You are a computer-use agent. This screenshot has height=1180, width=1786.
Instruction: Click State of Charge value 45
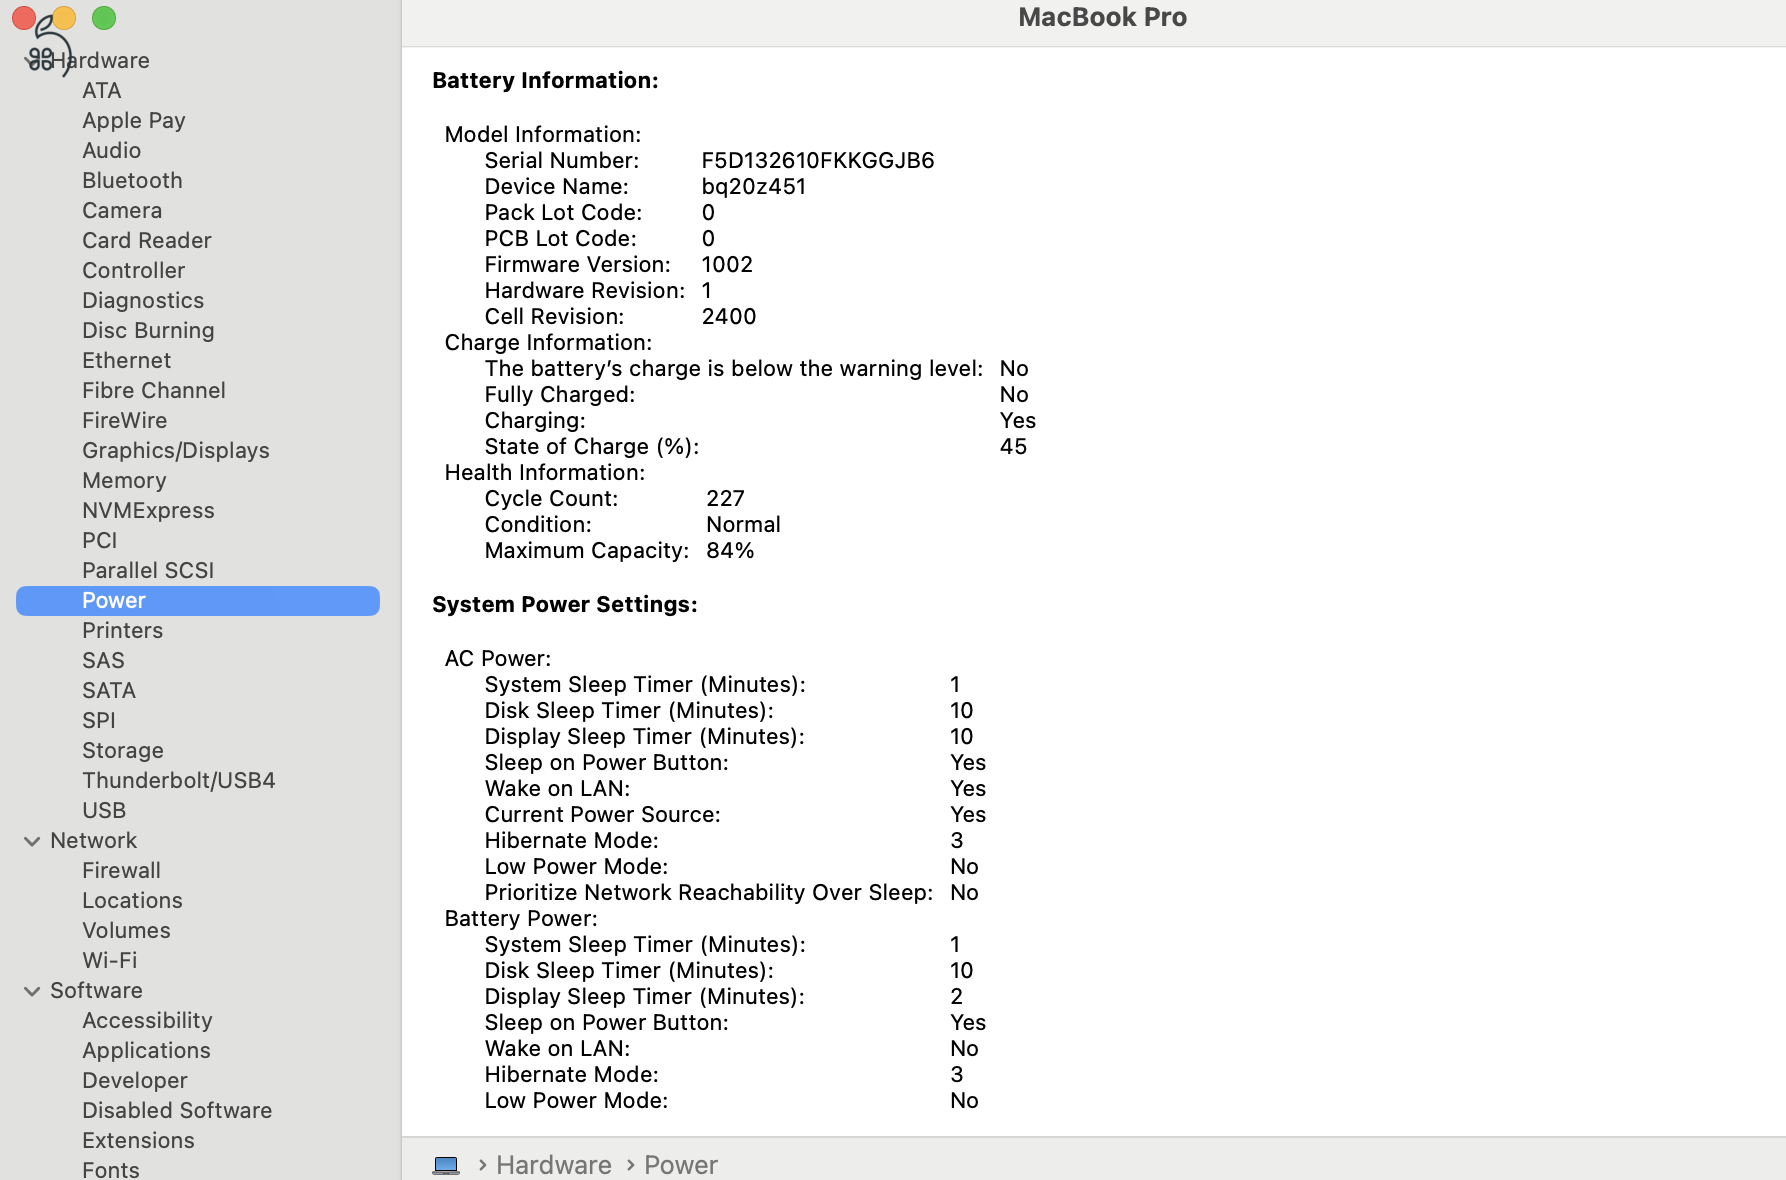[x=1013, y=447]
